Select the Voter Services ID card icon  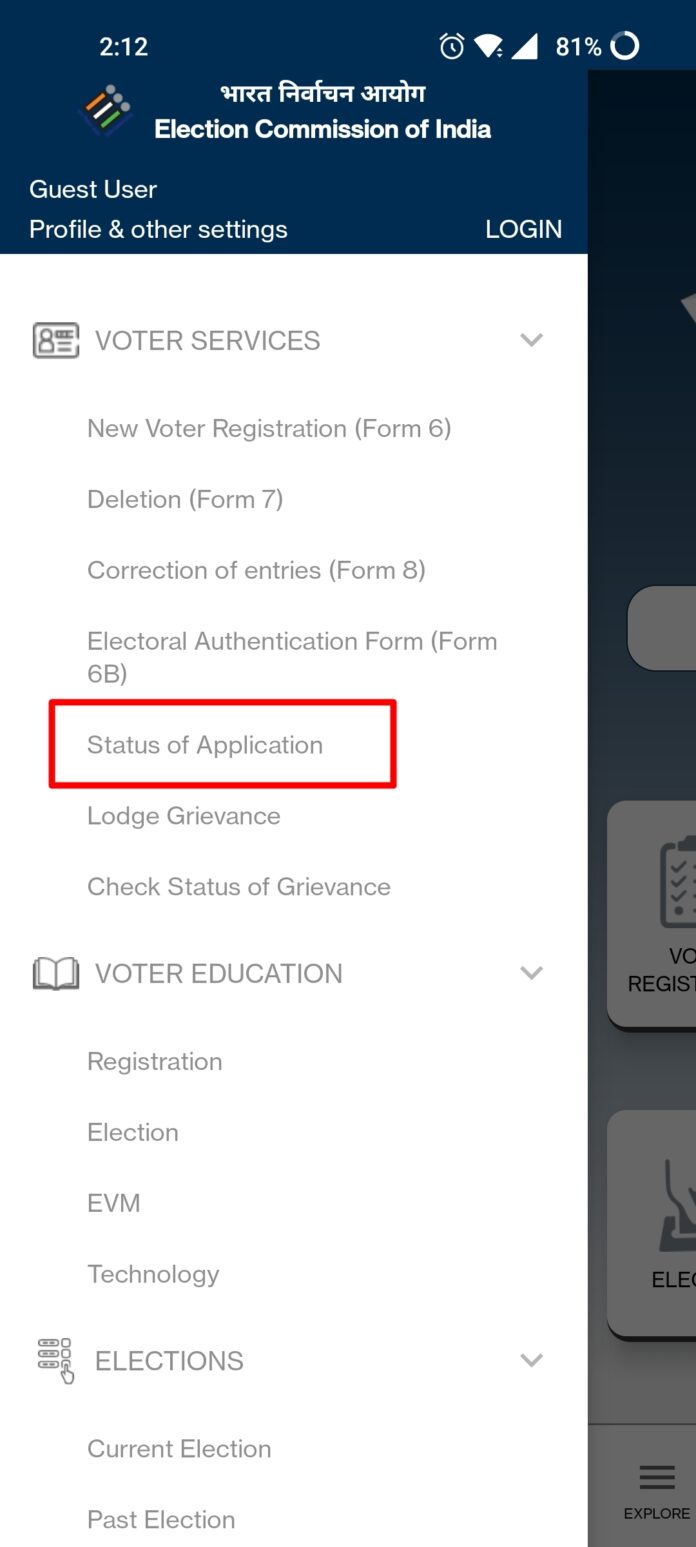point(55,340)
